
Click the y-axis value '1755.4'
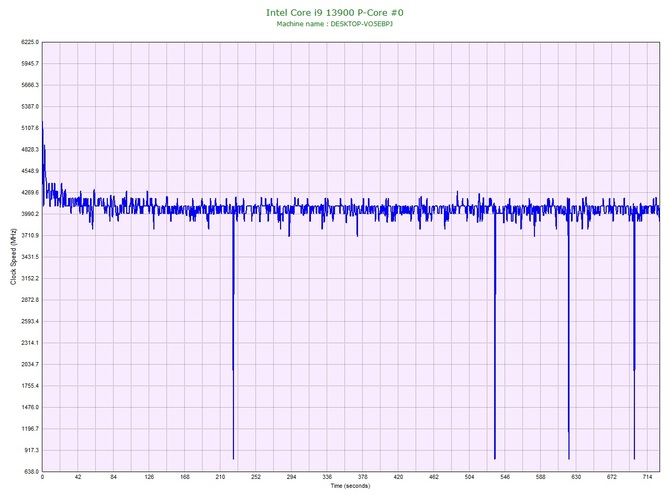(x=30, y=386)
